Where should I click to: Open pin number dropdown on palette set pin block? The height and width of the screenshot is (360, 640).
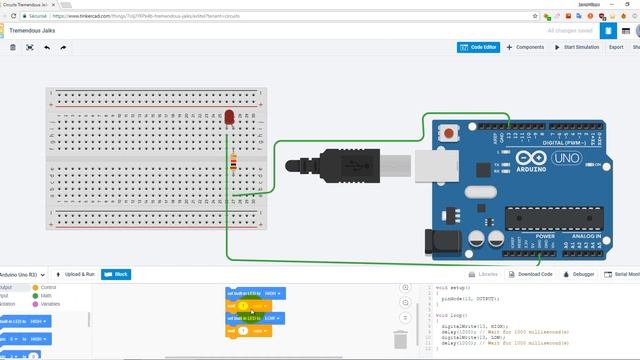(13, 339)
